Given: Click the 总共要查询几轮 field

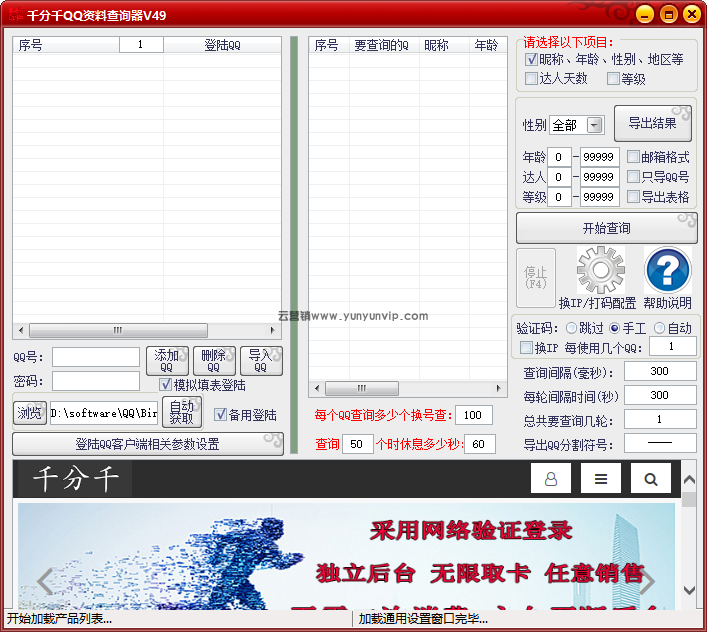Looking at the screenshot, I should (x=660, y=420).
